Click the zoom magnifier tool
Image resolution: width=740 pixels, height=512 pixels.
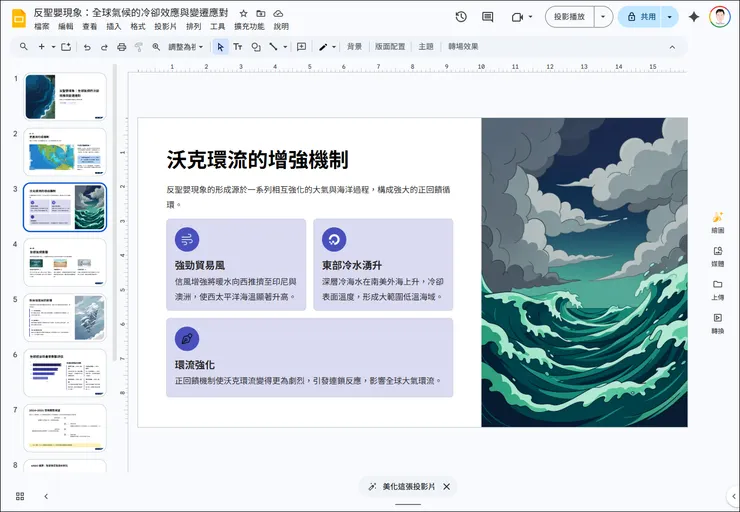tap(156, 47)
